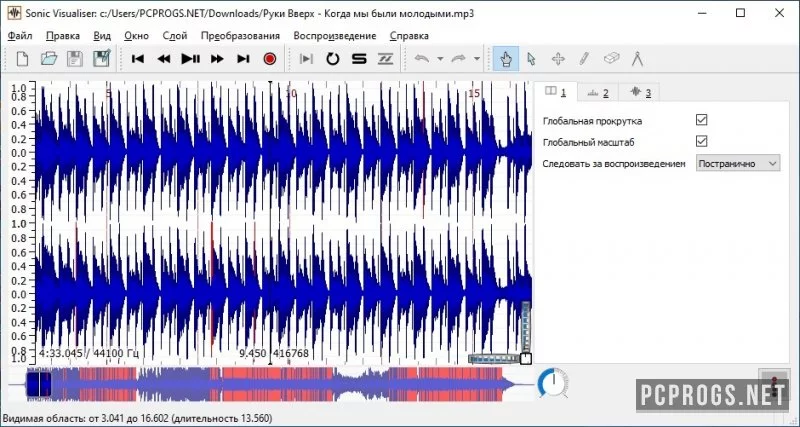Jump to the end of the audio
Viewport: 800px width, 427px height.
coord(243,59)
